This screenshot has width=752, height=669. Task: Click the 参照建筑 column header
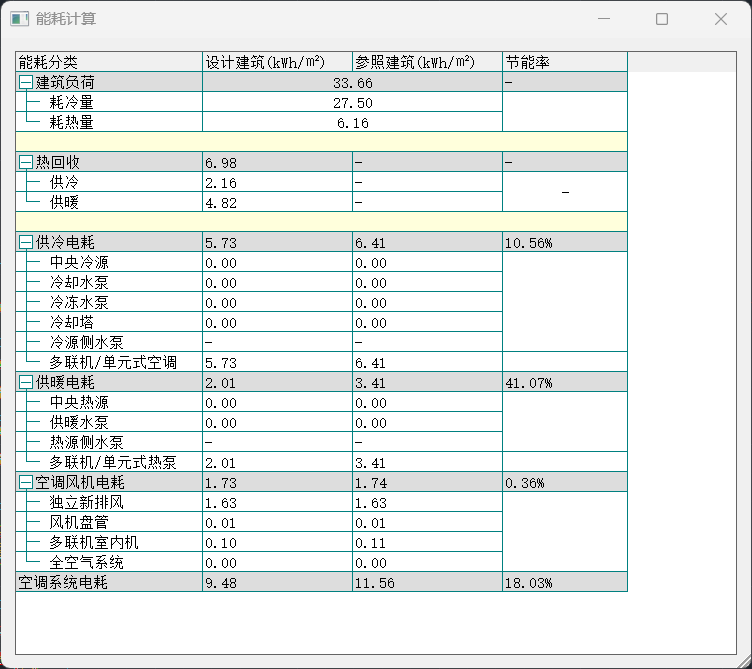pyautogui.click(x=426, y=62)
